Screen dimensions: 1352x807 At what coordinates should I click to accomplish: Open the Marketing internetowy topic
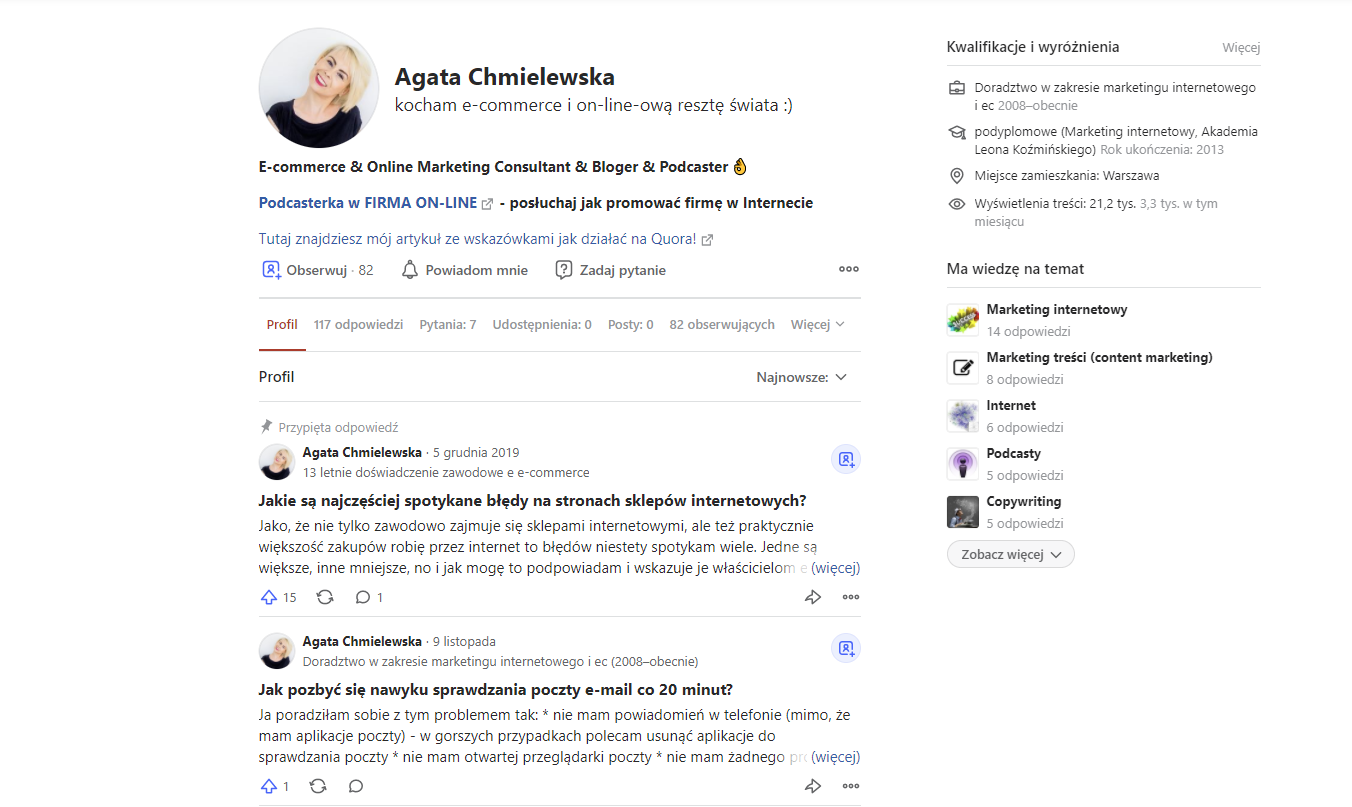[1057, 309]
